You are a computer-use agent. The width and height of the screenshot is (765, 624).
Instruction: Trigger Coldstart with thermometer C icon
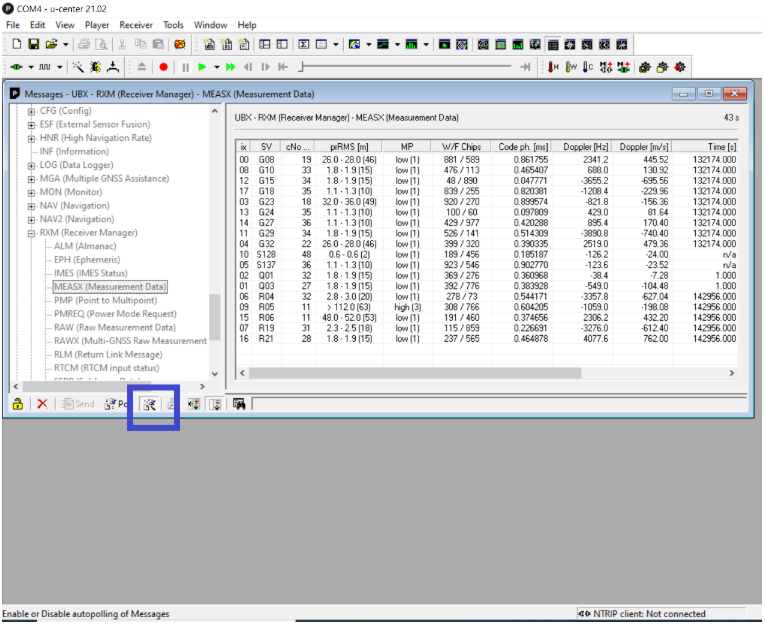pos(588,67)
